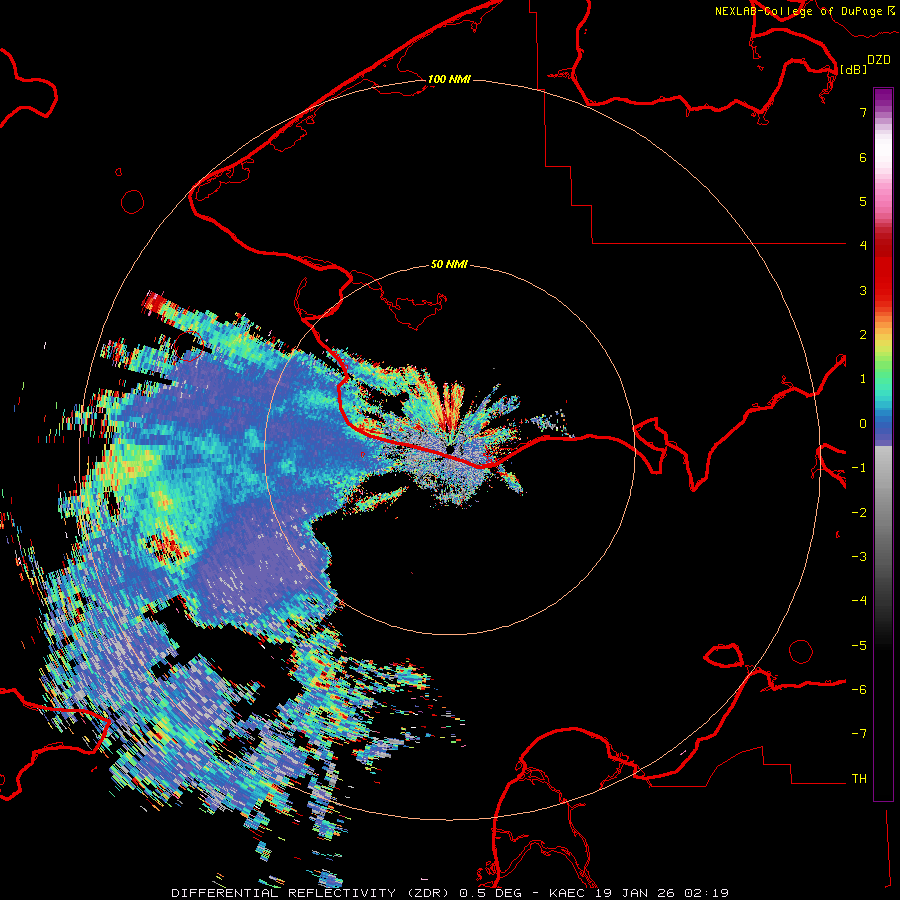This screenshot has height=900, width=900.
Task: Click the [dB] unit label
Action: [853, 69]
